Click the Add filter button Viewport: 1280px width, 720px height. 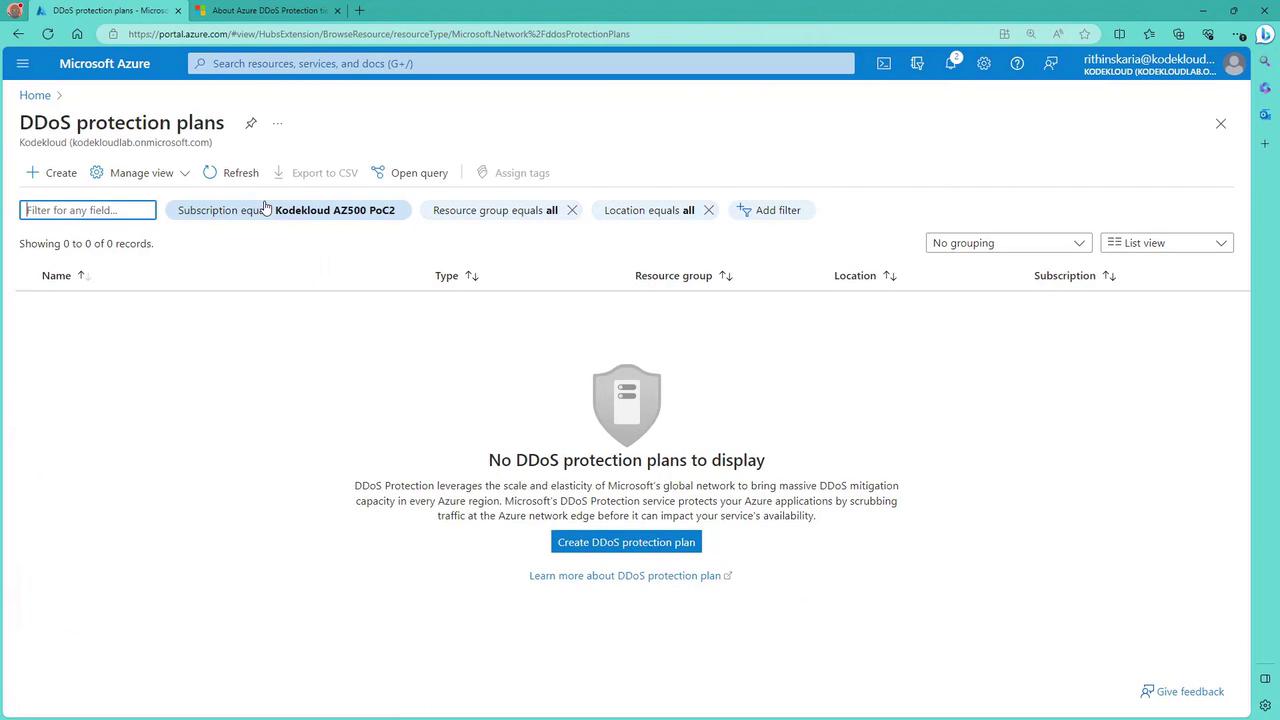click(x=769, y=210)
